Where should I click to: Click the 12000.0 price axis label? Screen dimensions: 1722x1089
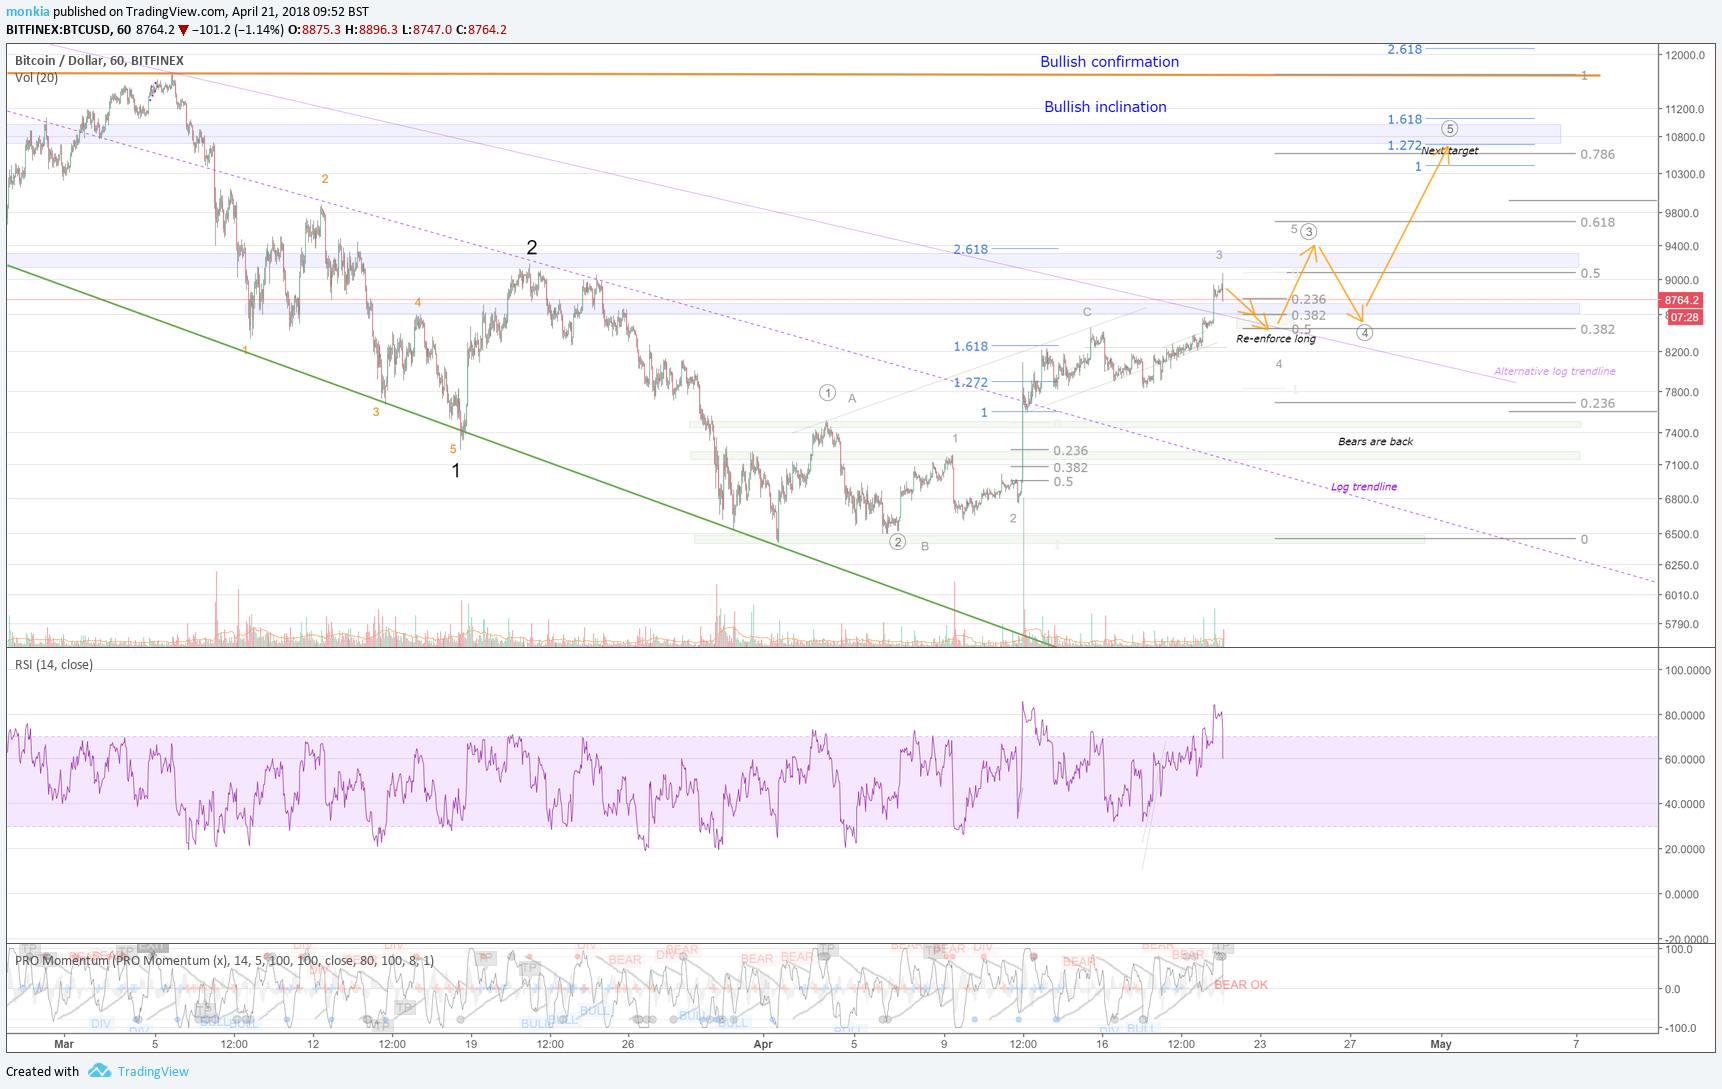tap(1685, 55)
